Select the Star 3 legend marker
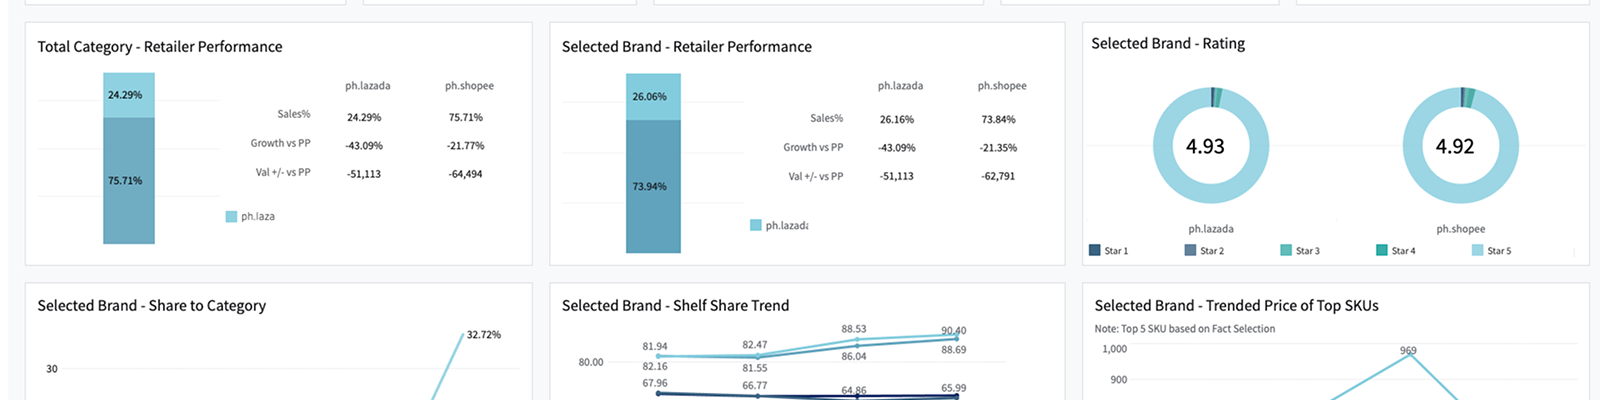Screen dimensions: 1600x400 click(1286, 250)
